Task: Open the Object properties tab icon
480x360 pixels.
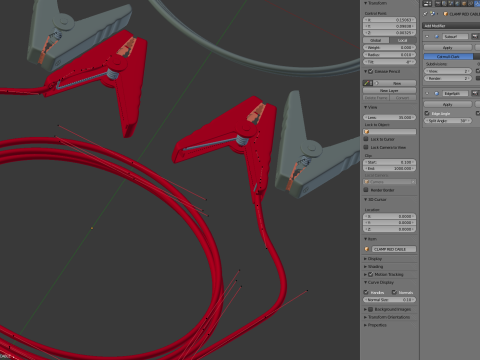Action: pos(464,4)
